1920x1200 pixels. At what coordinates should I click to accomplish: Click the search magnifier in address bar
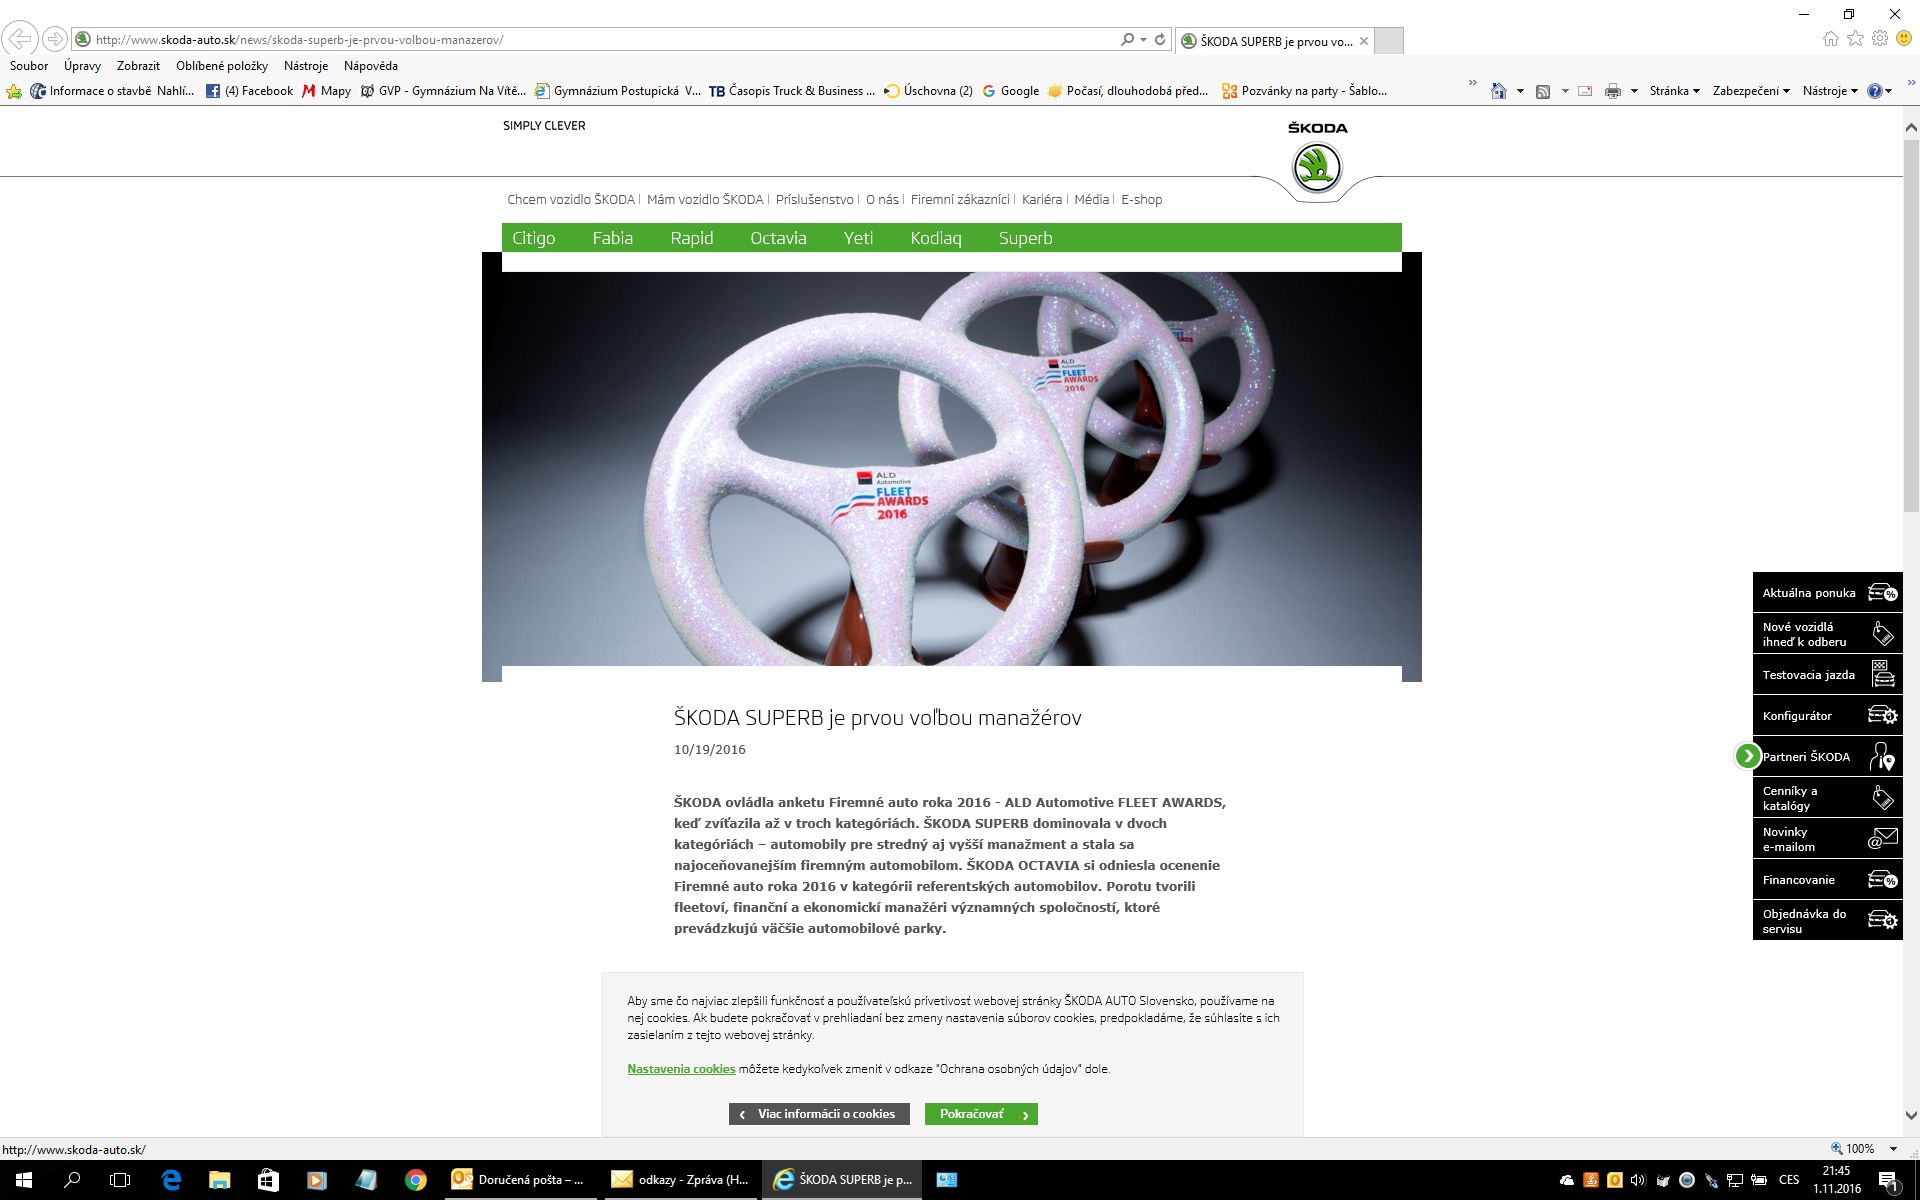(1127, 40)
